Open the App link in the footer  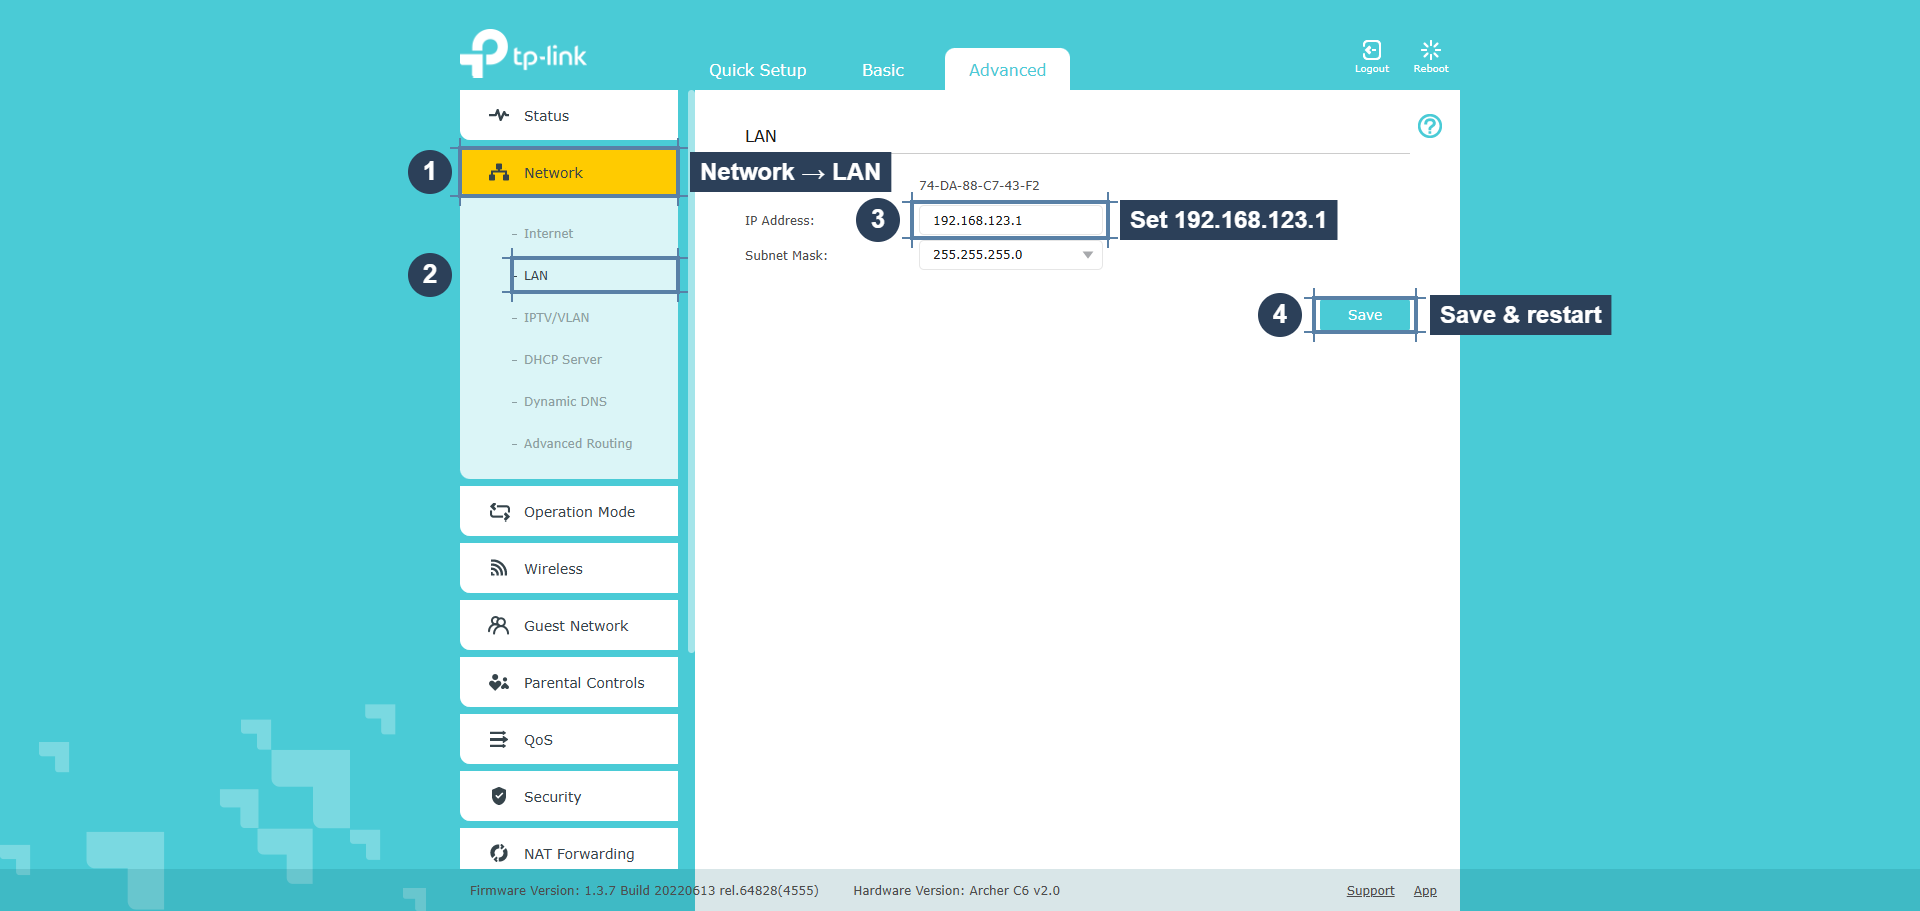point(1425,891)
